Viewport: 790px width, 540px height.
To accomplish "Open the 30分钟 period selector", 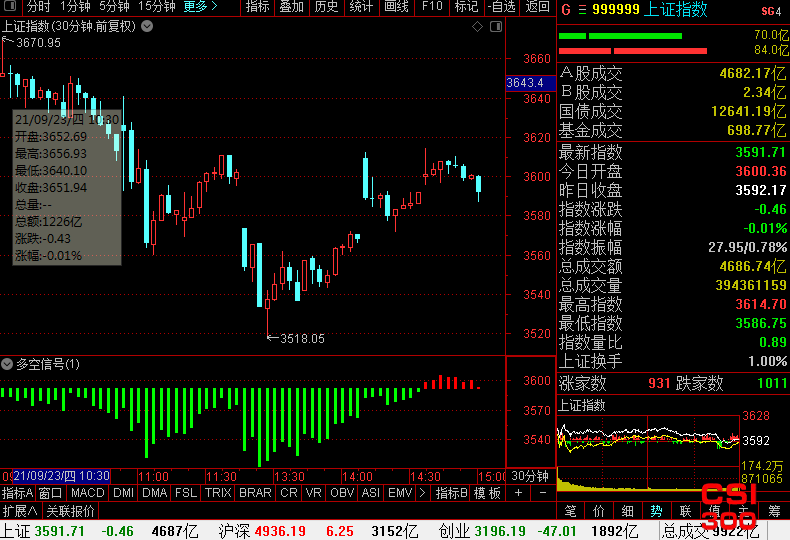I will click(530, 476).
